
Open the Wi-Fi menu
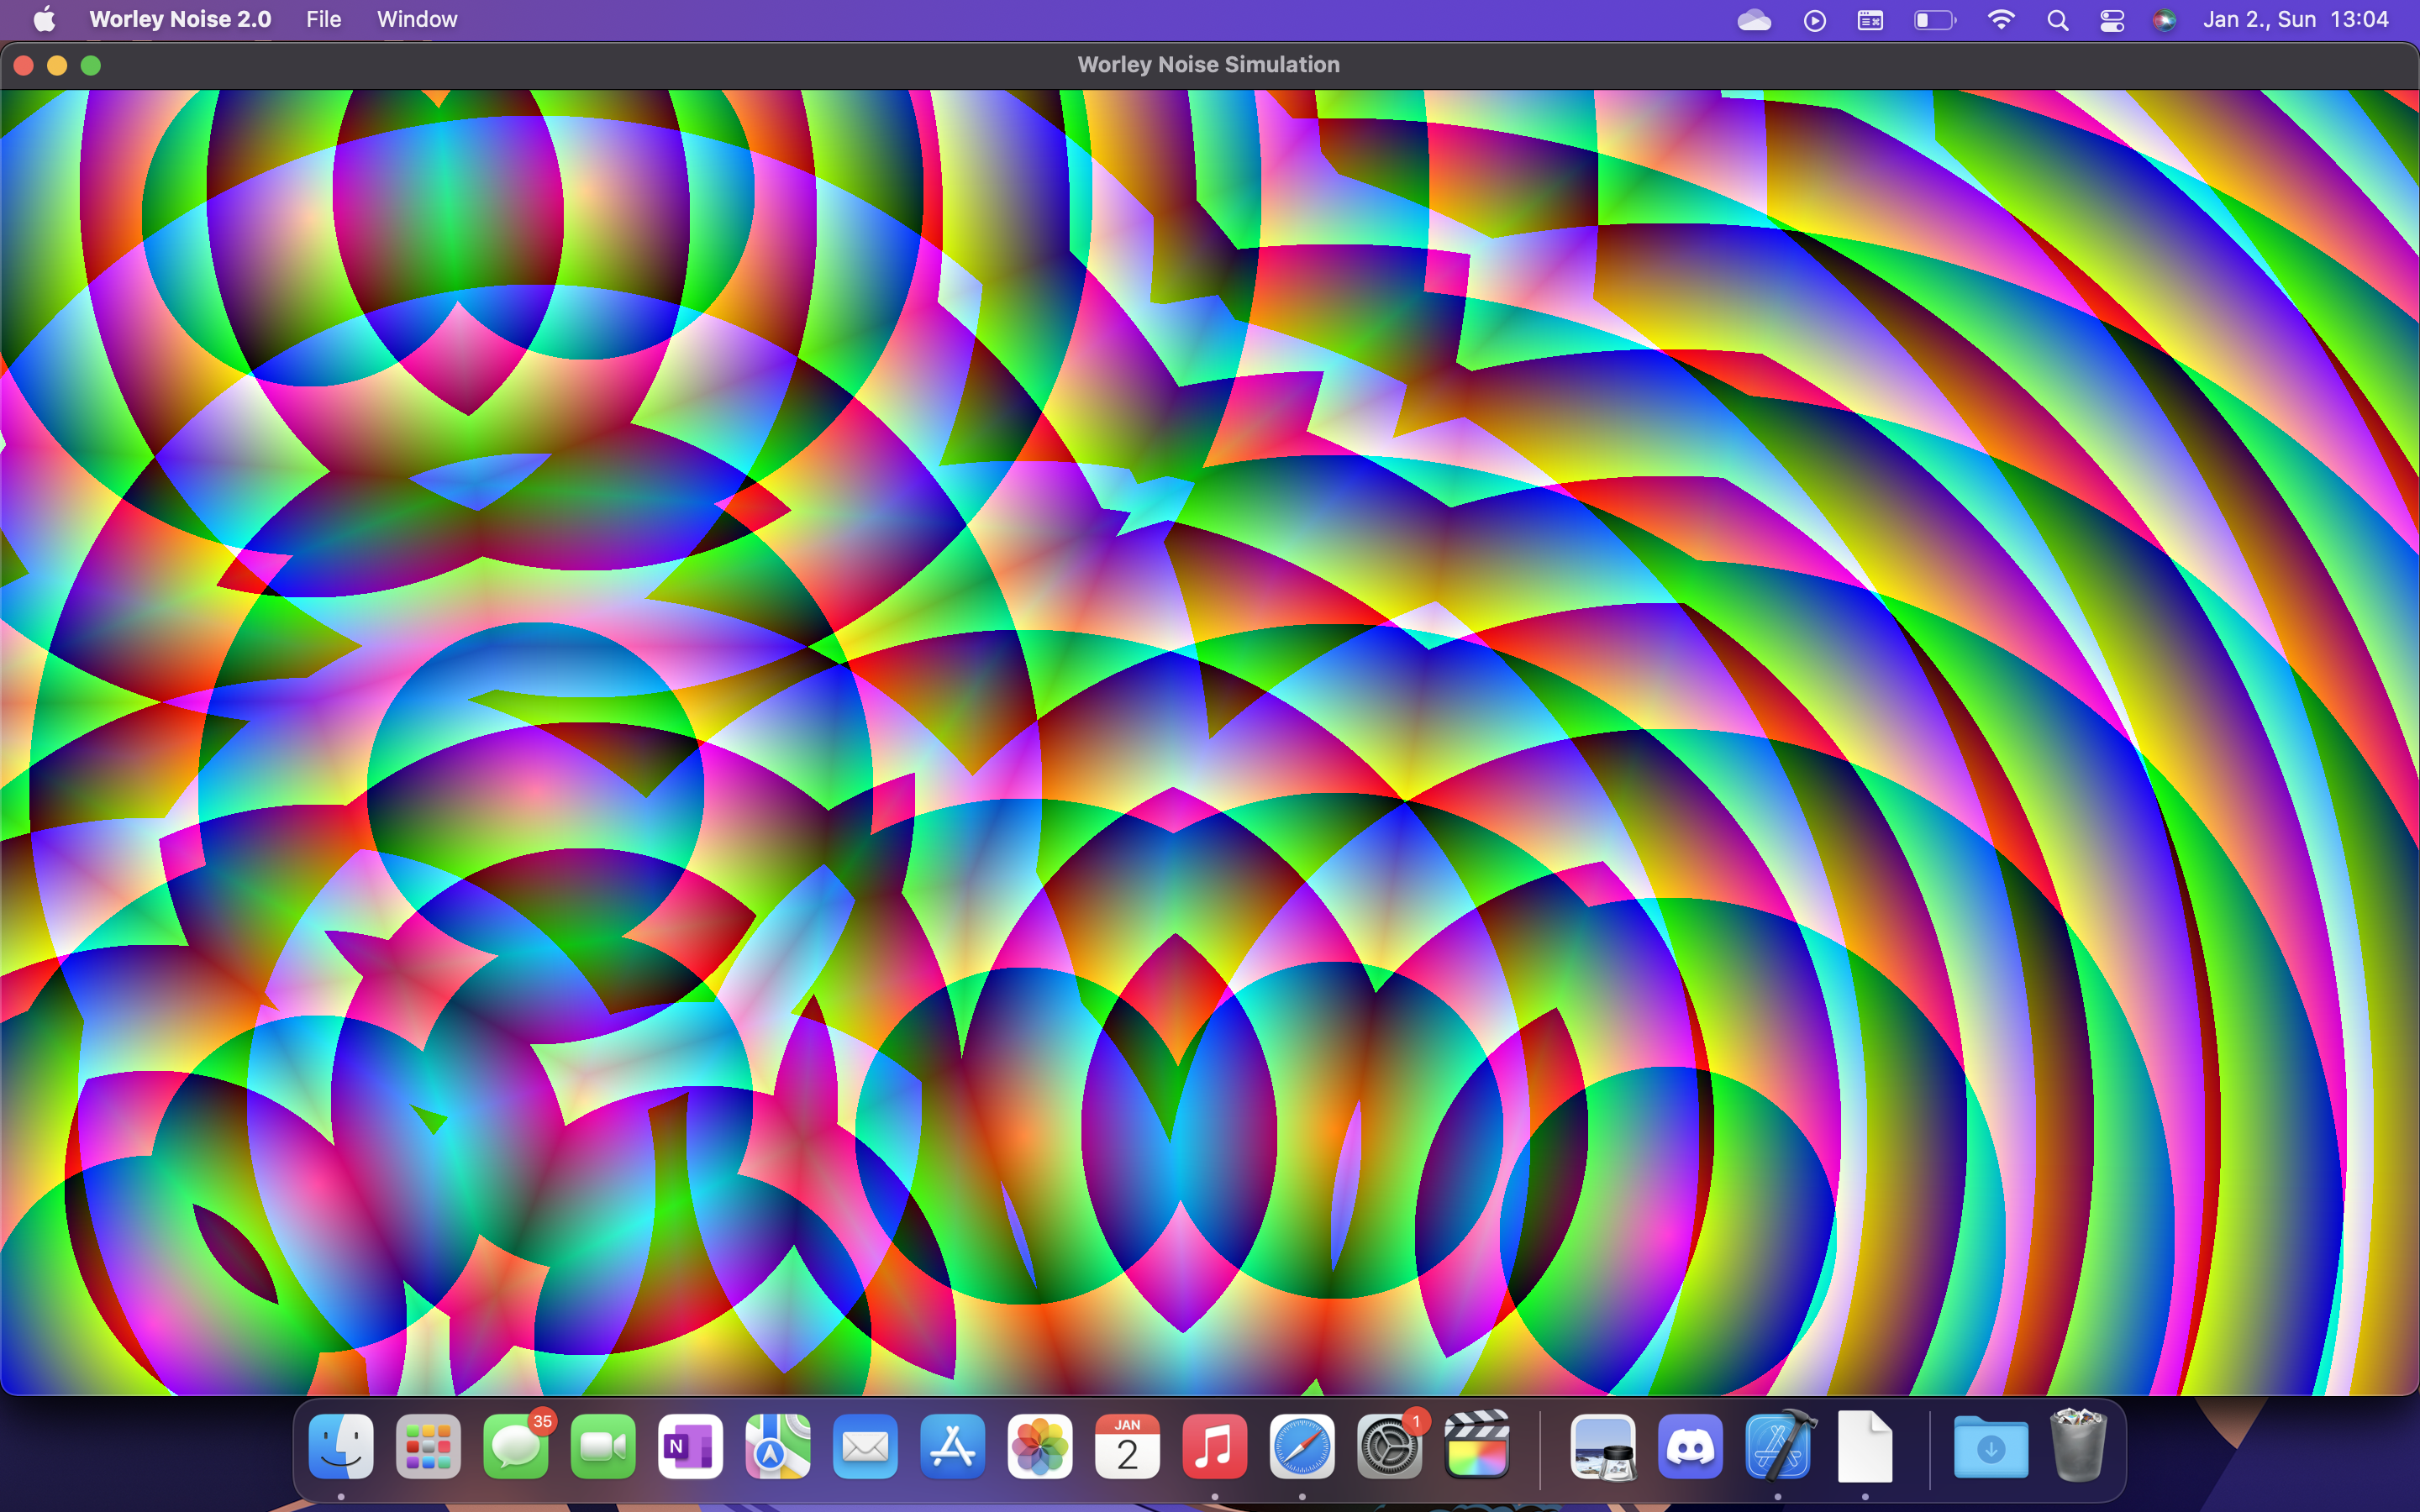coord(2000,20)
